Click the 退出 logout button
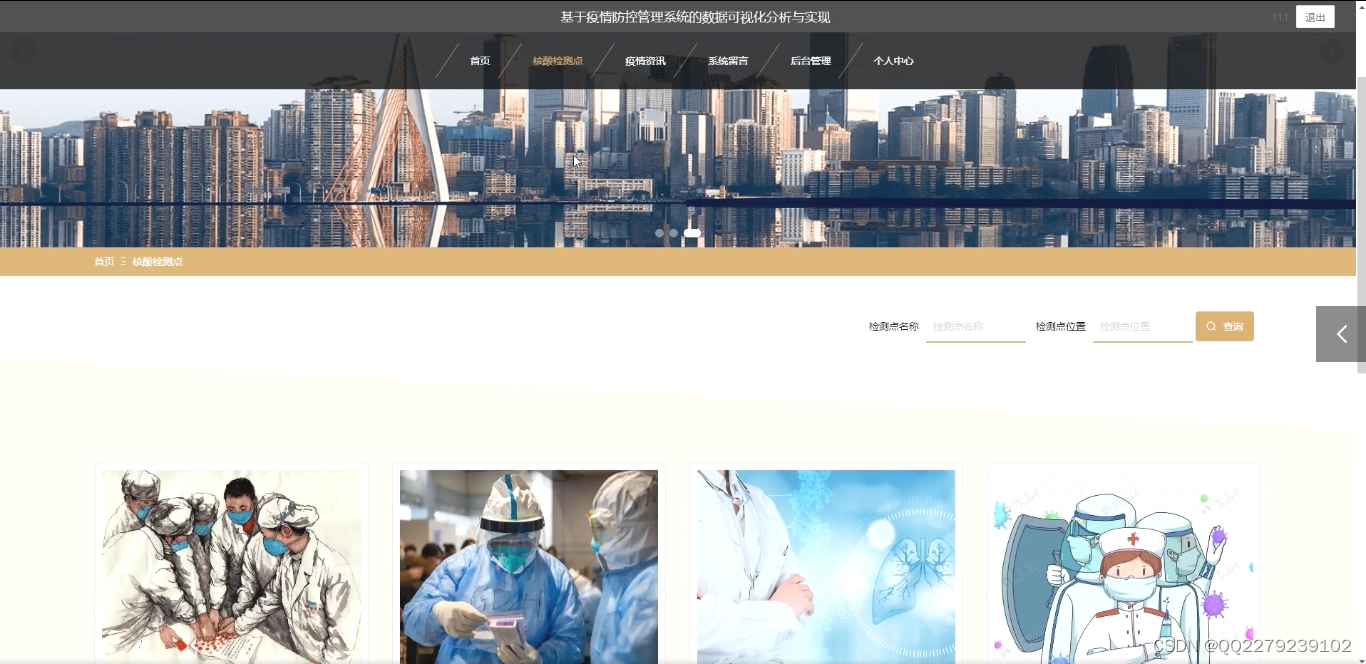The width and height of the screenshot is (1366, 664). [1315, 16]
